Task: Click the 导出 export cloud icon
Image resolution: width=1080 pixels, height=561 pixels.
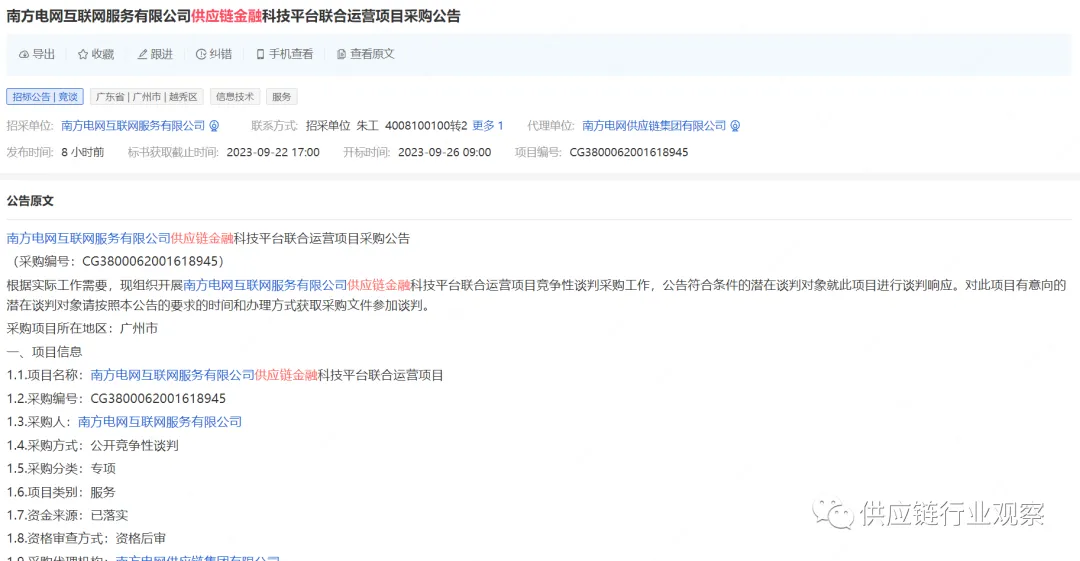Action: [x=23, y=54]
